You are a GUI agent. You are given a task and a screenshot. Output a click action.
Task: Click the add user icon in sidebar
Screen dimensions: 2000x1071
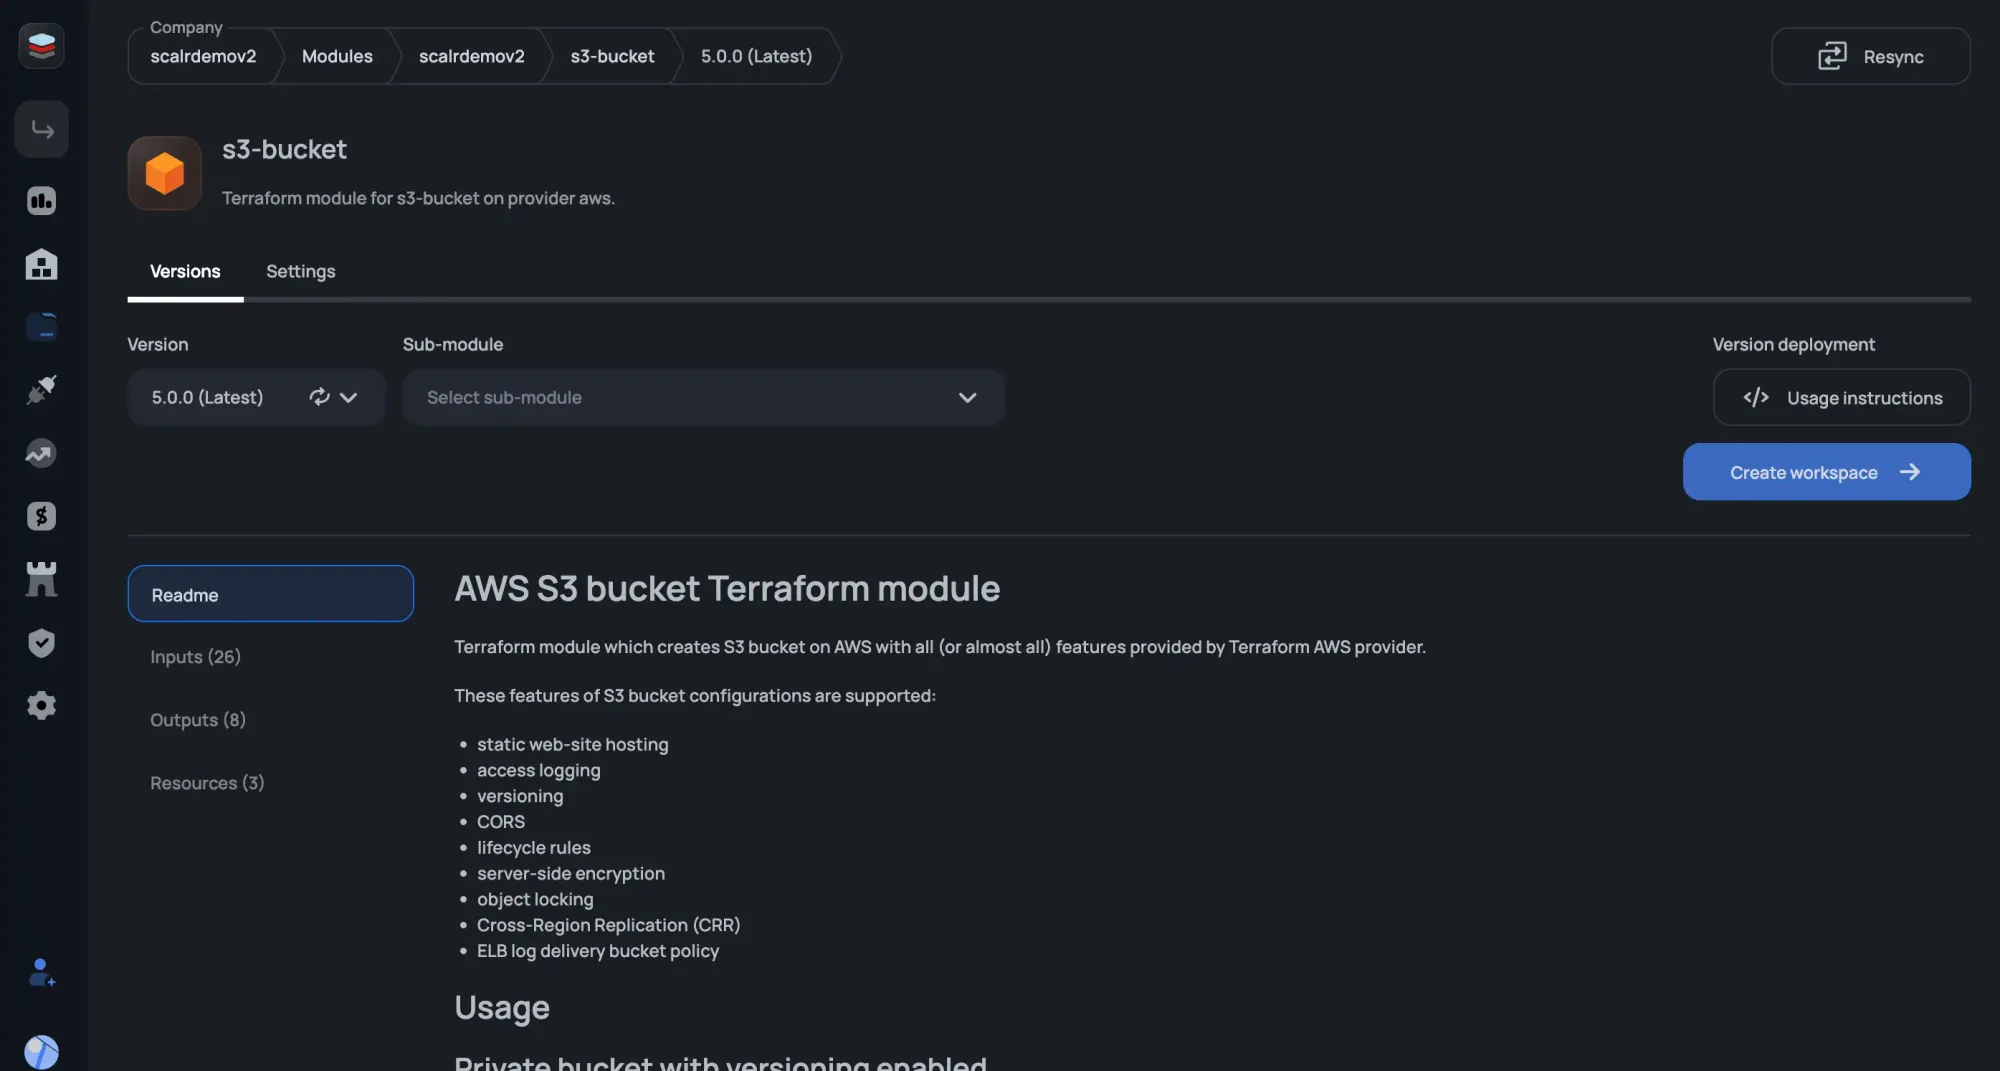pyautogui.click(x=41, y=973)
